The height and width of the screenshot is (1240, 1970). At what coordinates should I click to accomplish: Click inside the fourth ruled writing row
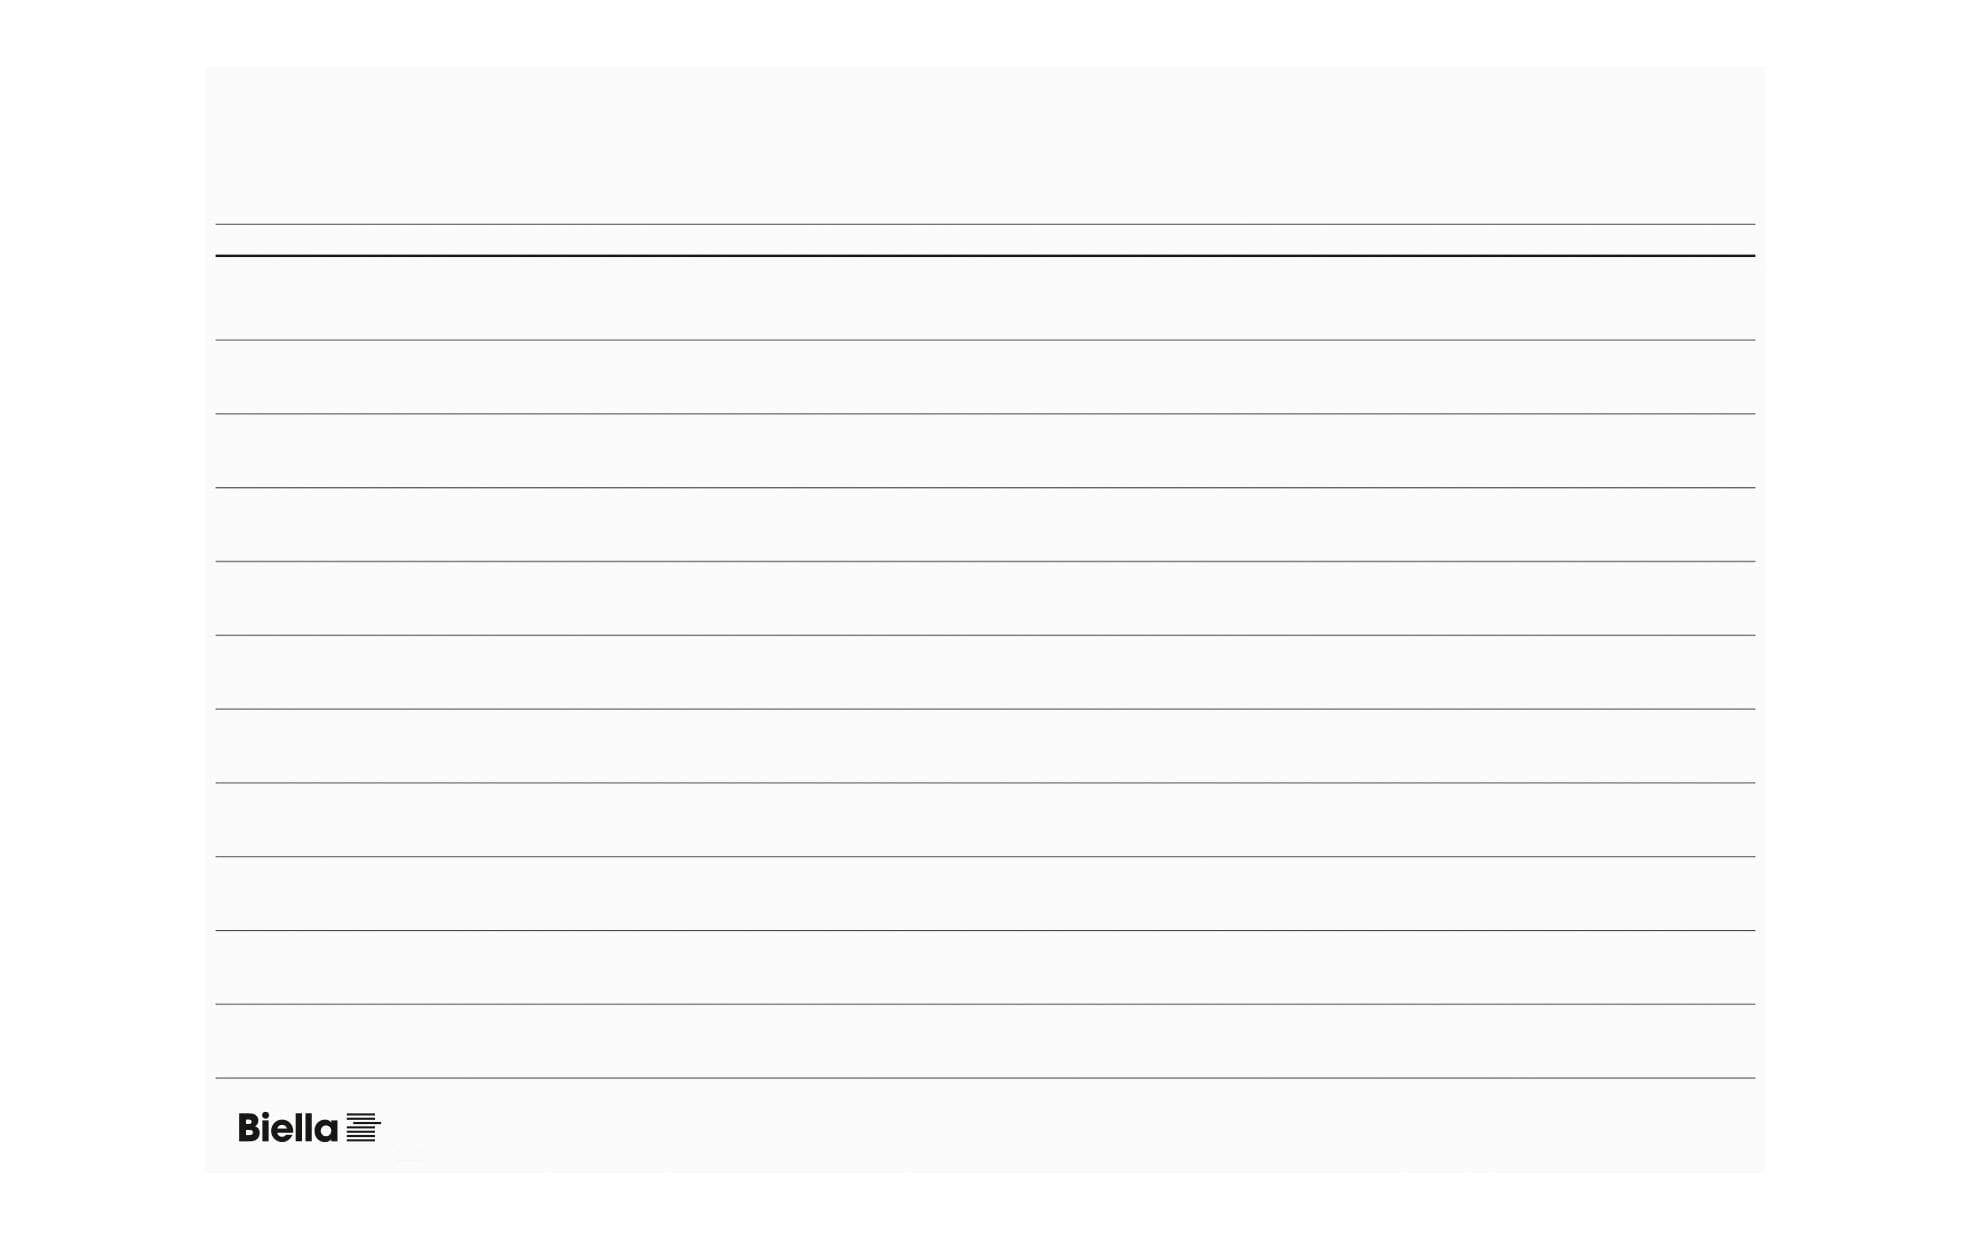point(985,525)
